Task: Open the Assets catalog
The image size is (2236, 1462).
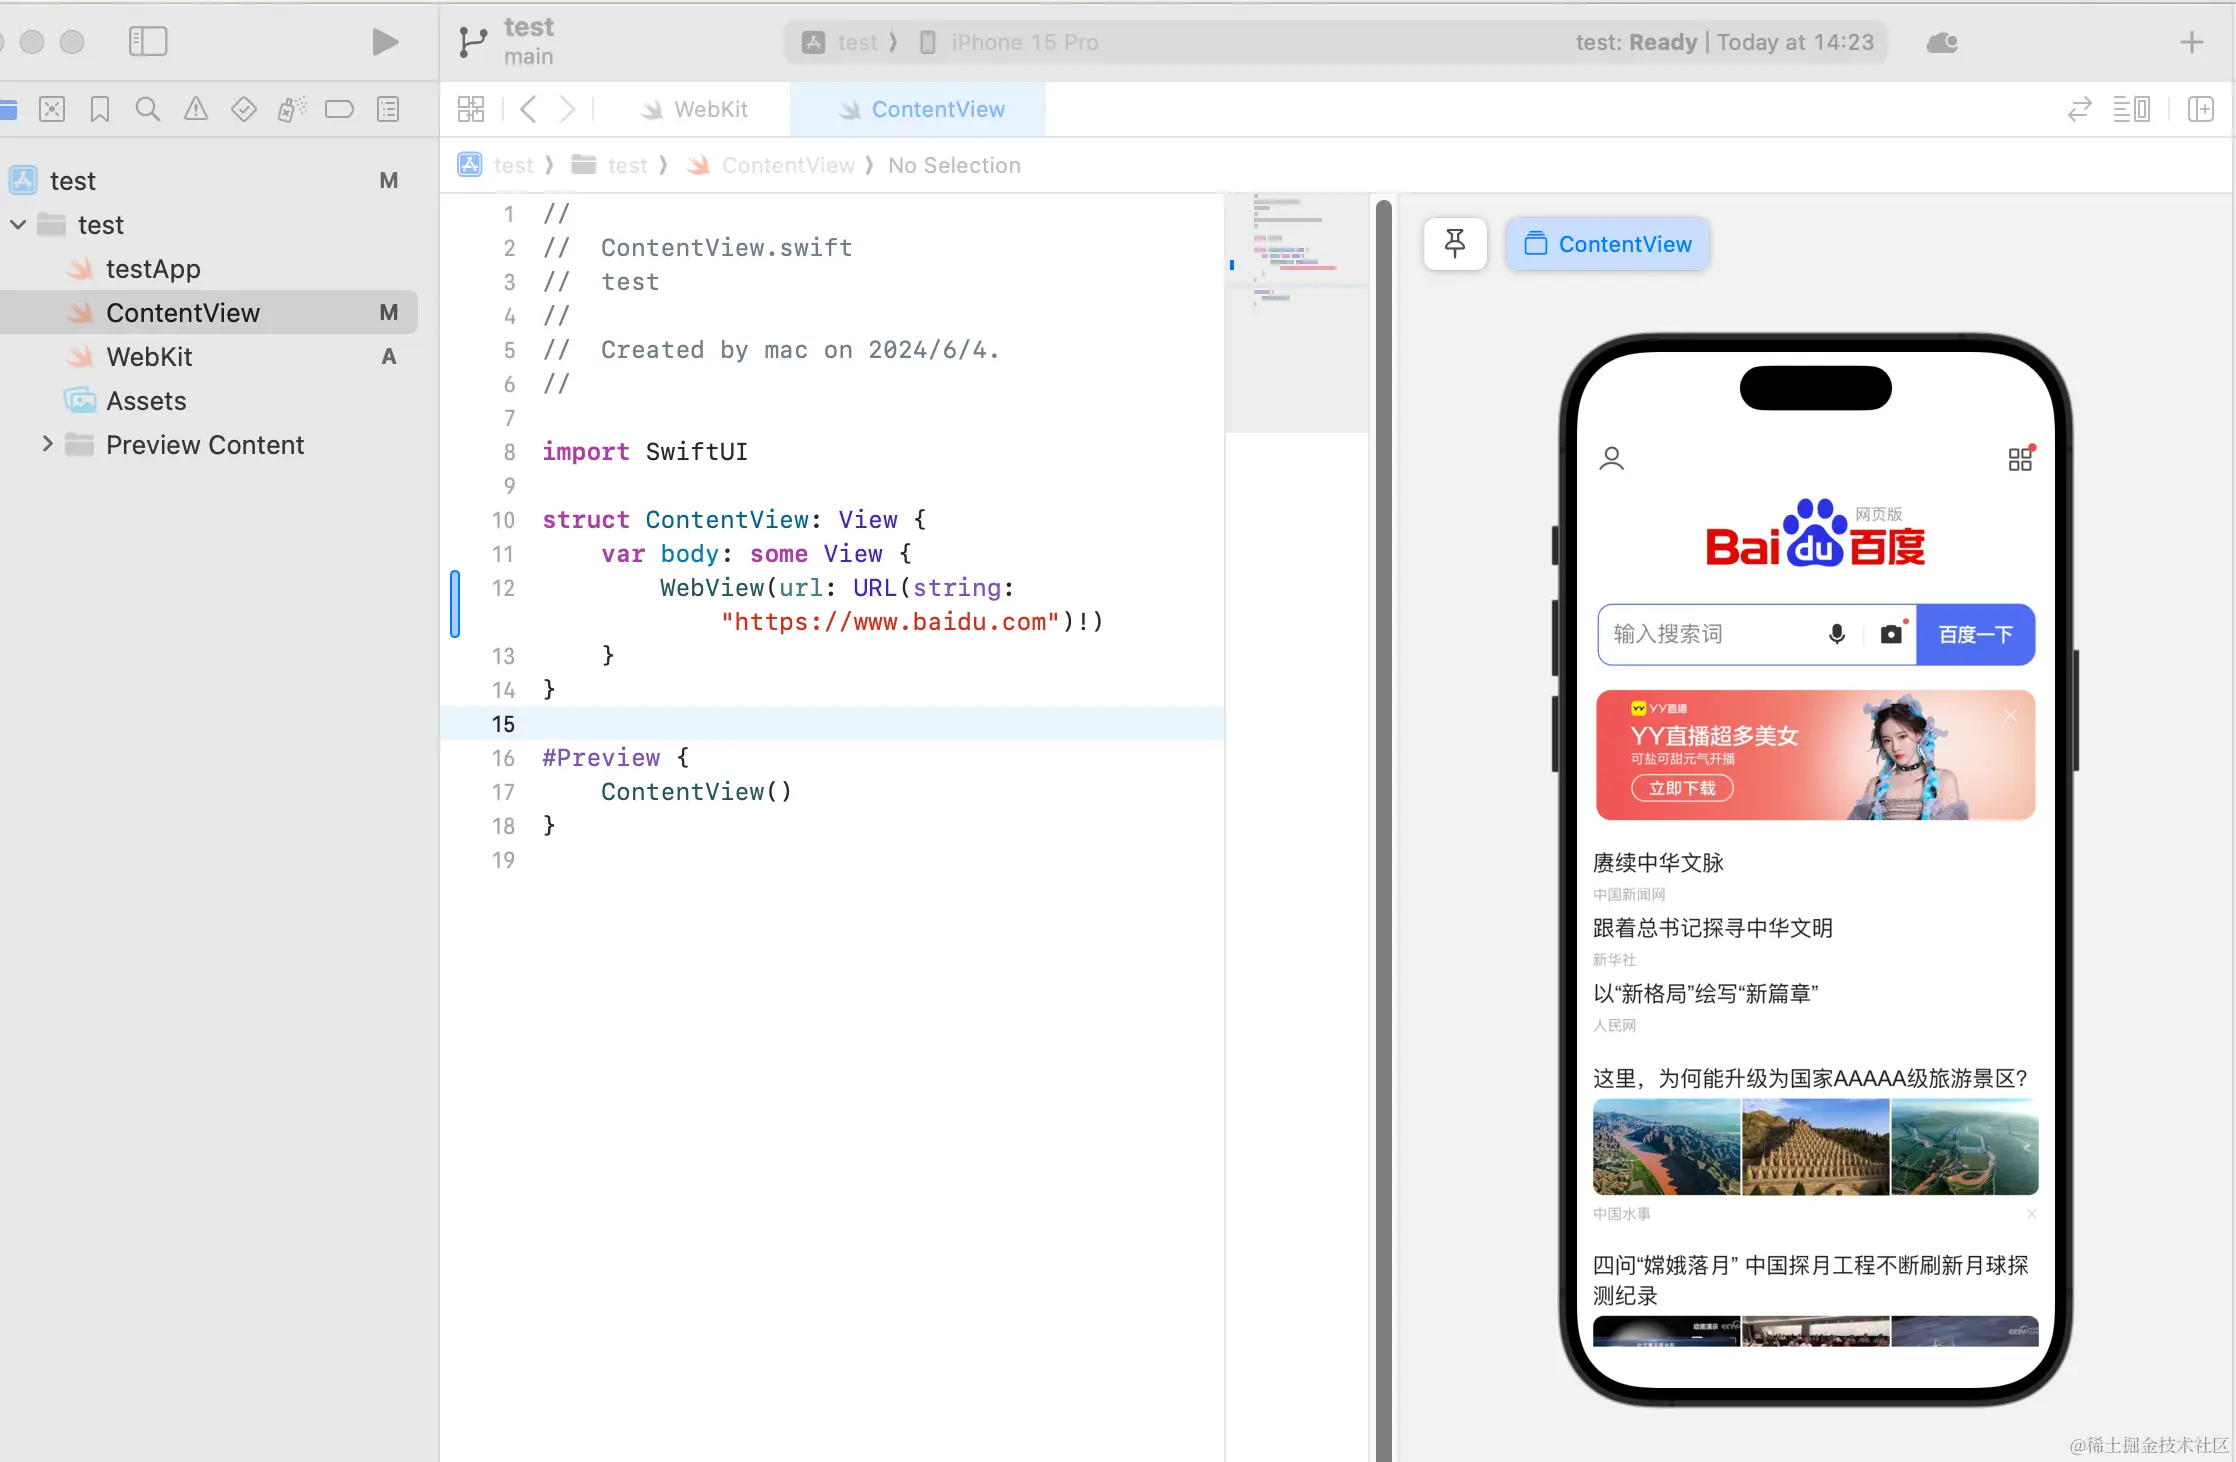Action: 208,401
